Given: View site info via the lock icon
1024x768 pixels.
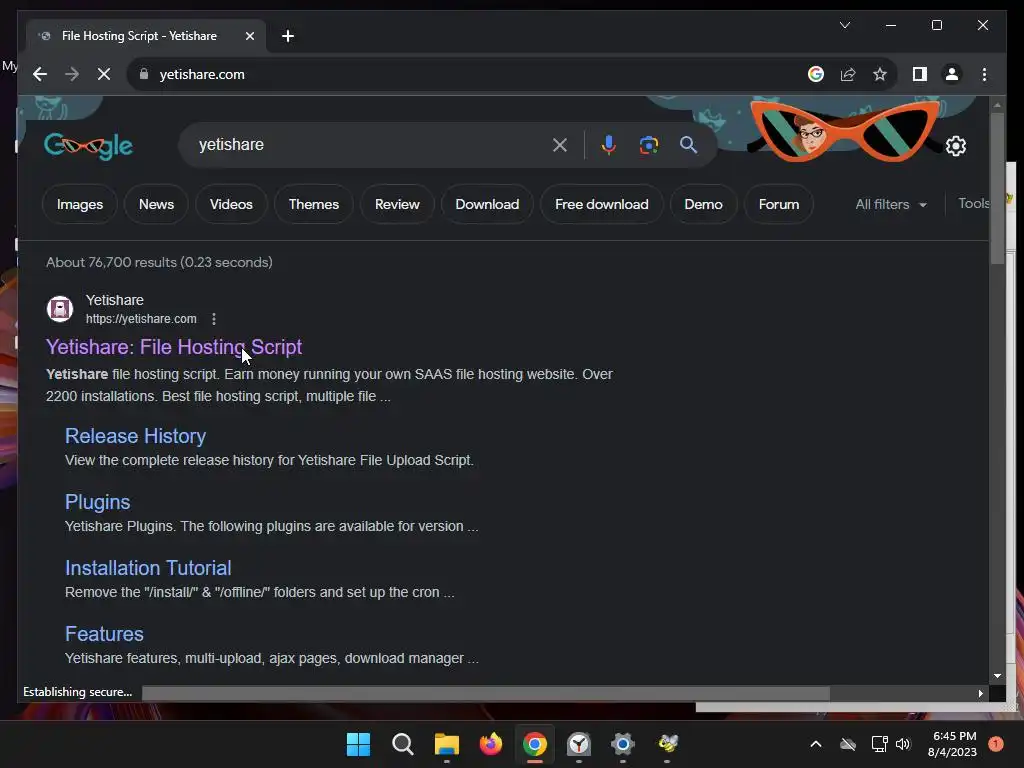Looking at the screenshot, I should (144, 74).
